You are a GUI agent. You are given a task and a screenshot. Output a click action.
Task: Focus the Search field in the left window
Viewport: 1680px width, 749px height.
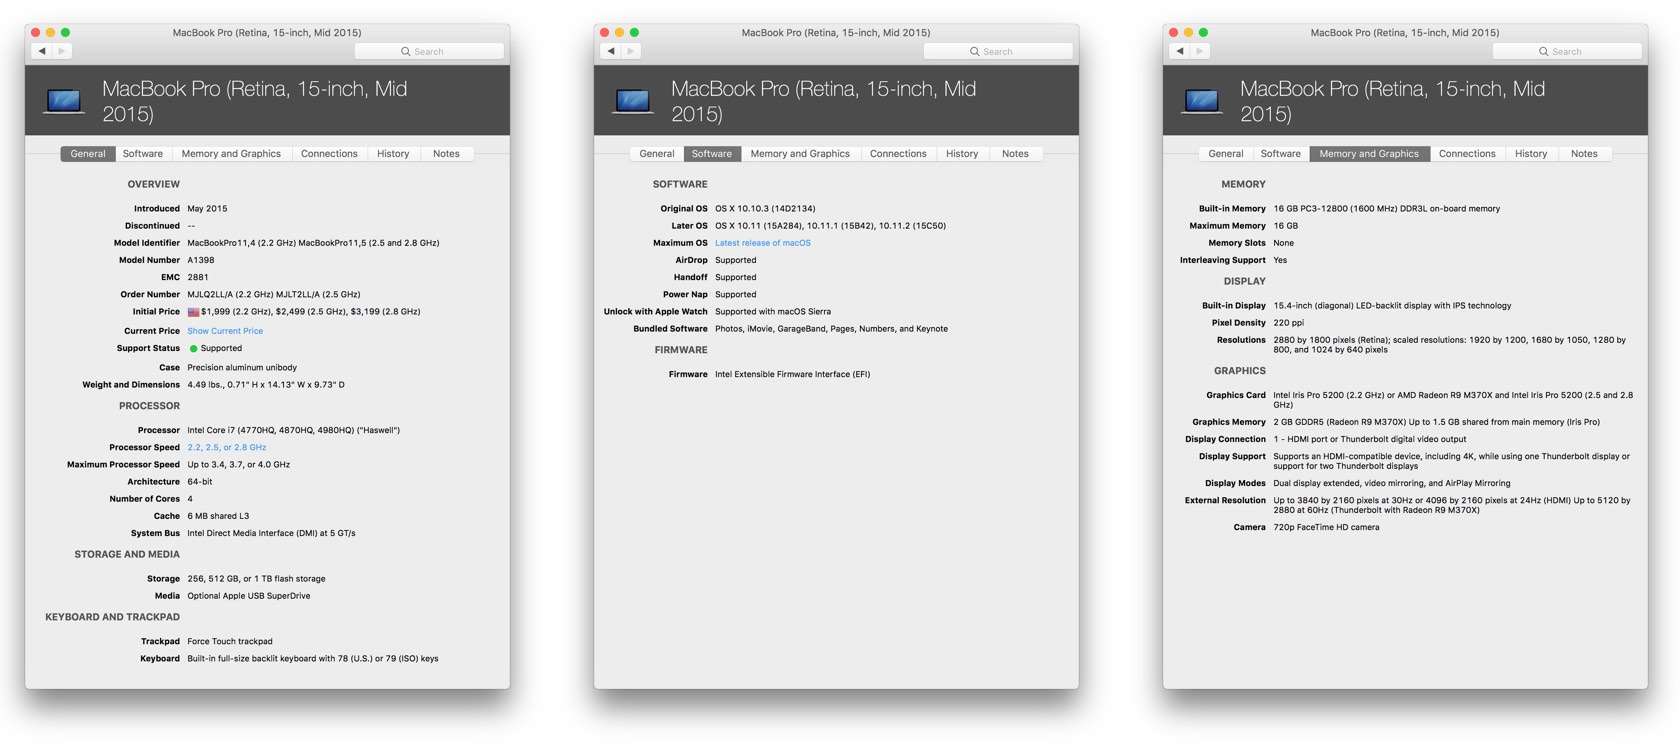pos(429,51)
